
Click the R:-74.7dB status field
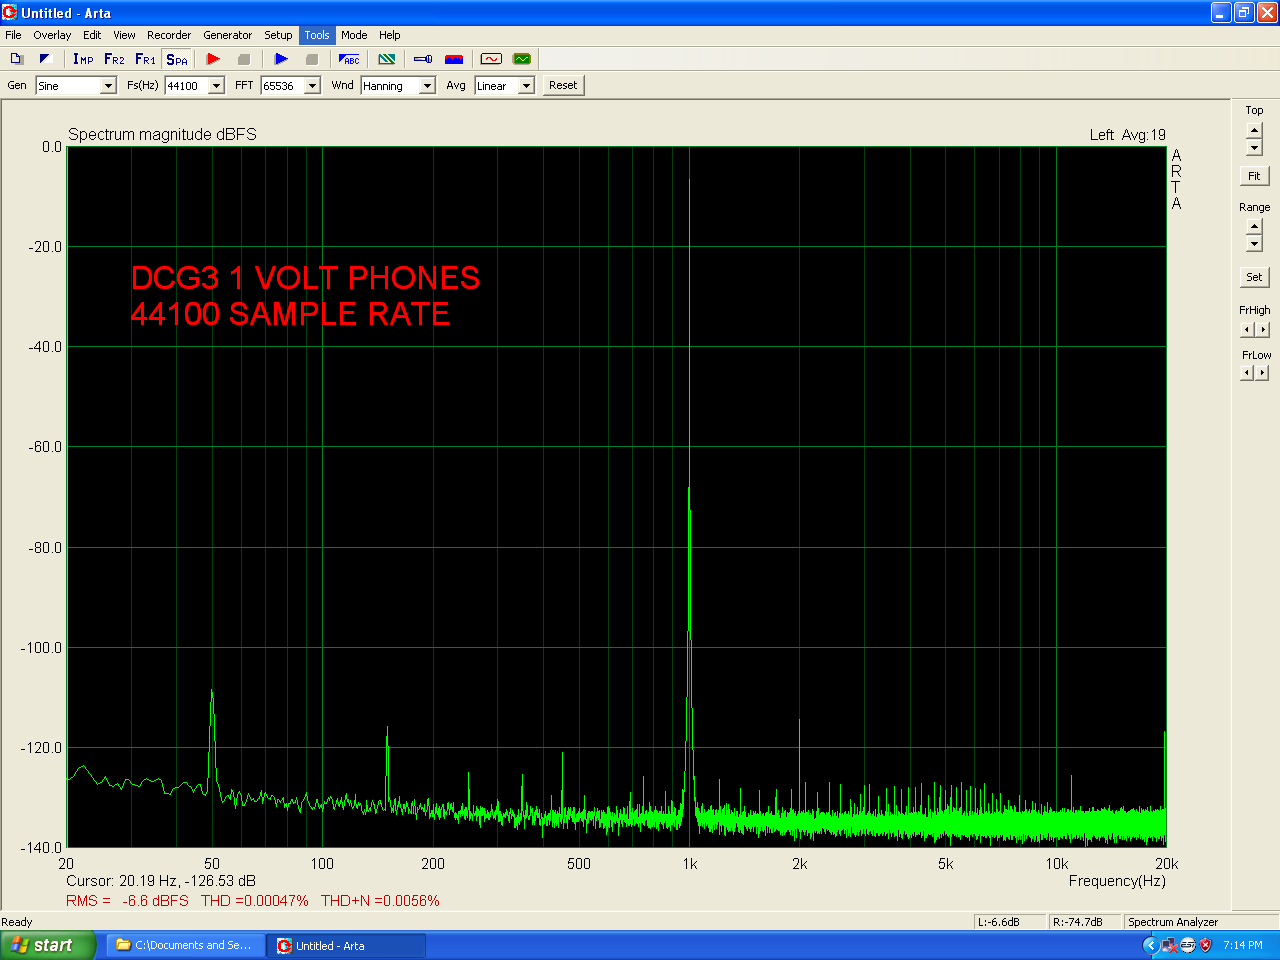pos(1084,922)
